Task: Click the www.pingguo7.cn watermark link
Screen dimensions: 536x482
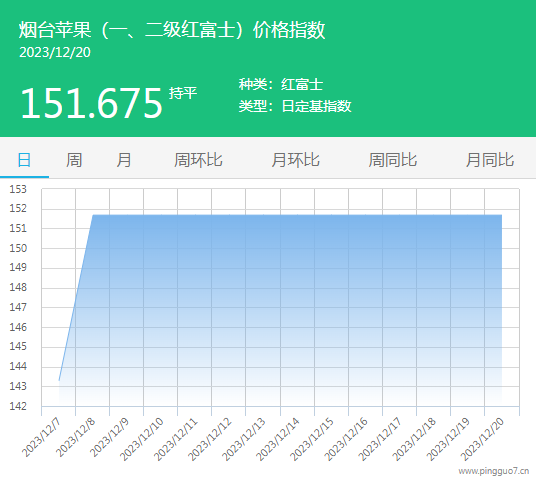Action: pos(494,471)
